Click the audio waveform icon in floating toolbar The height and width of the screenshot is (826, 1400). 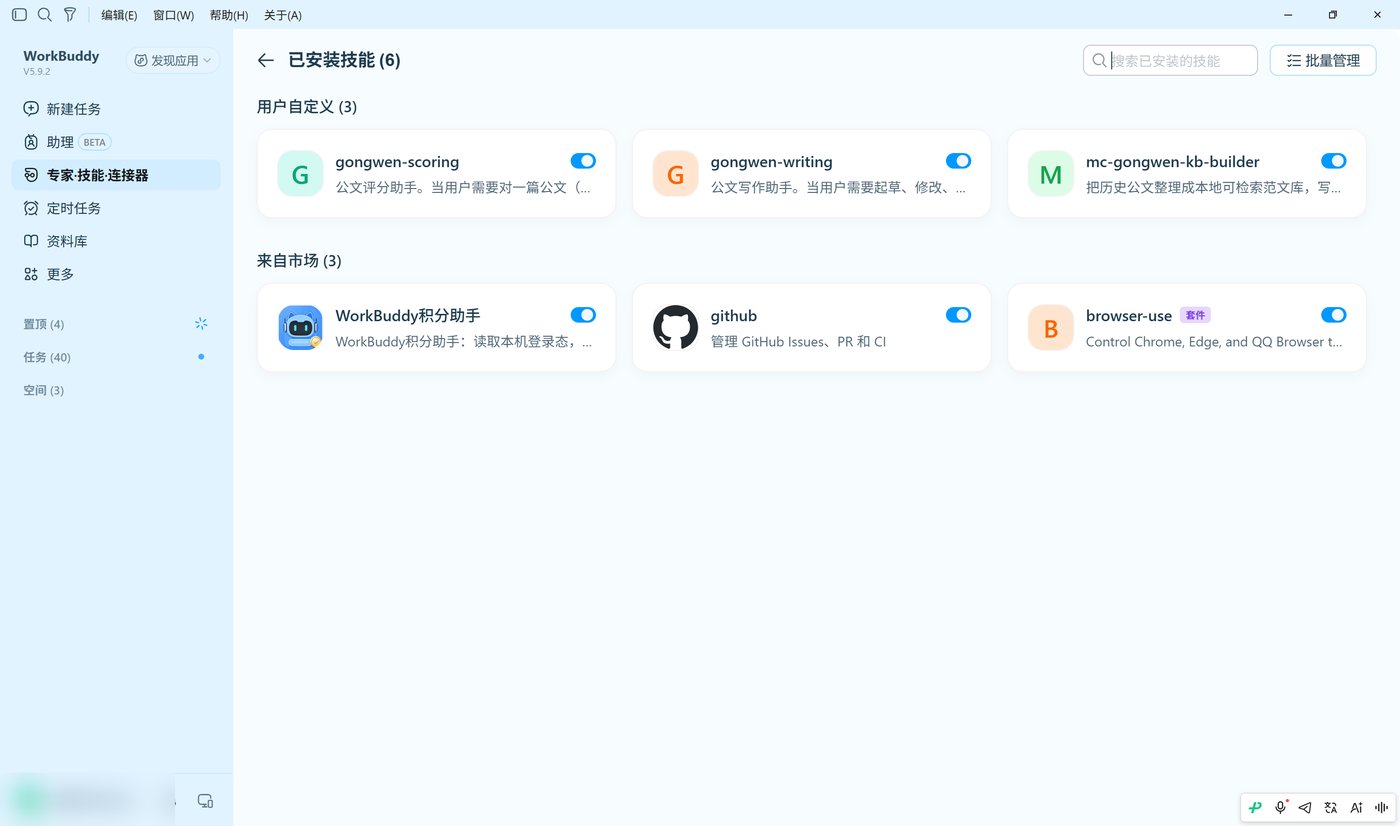tap(1381, 807)
